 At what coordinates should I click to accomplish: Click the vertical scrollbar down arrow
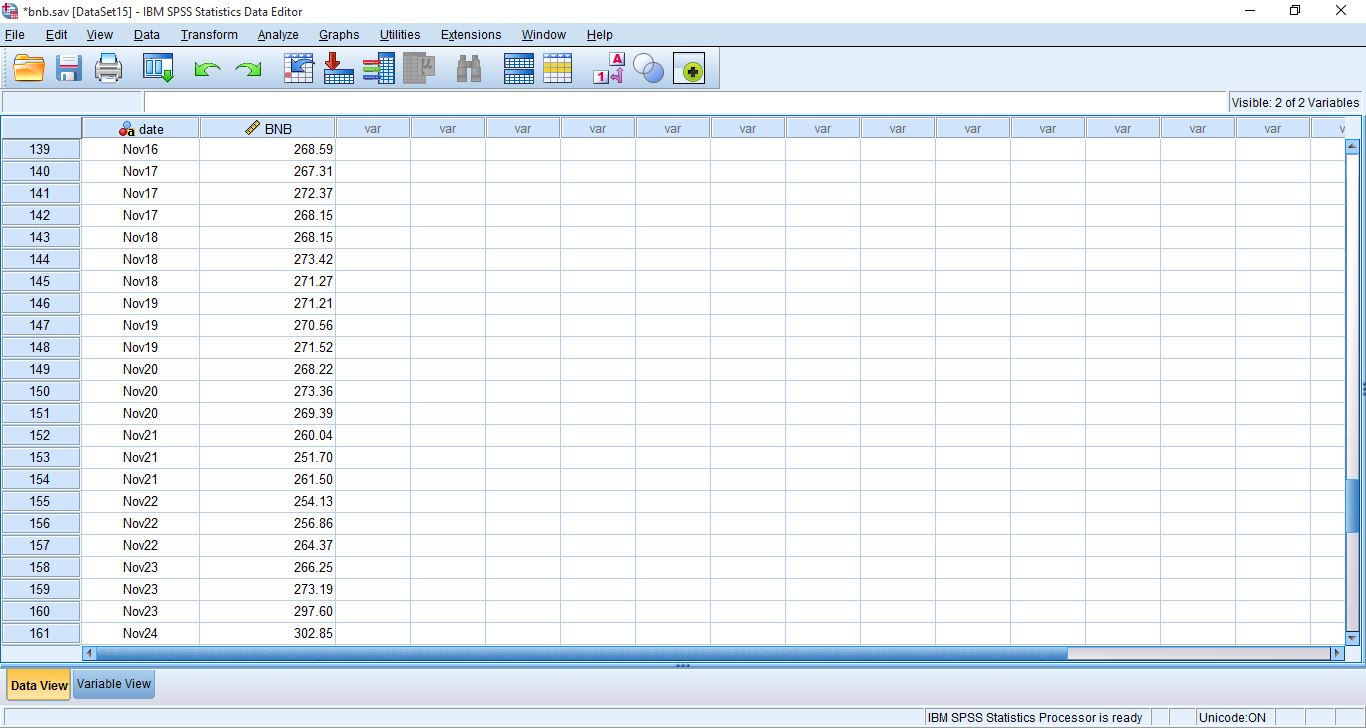click(1353, 637)
